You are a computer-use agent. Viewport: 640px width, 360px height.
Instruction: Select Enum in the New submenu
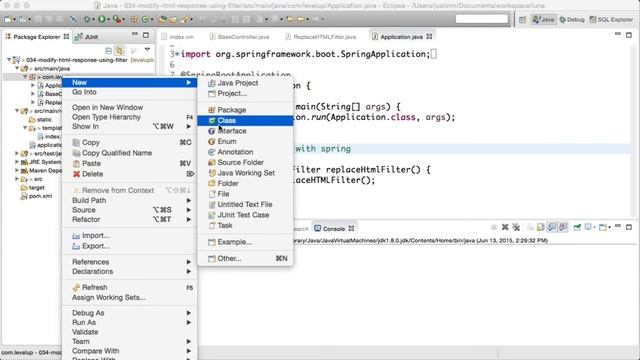tap(245, 141)
